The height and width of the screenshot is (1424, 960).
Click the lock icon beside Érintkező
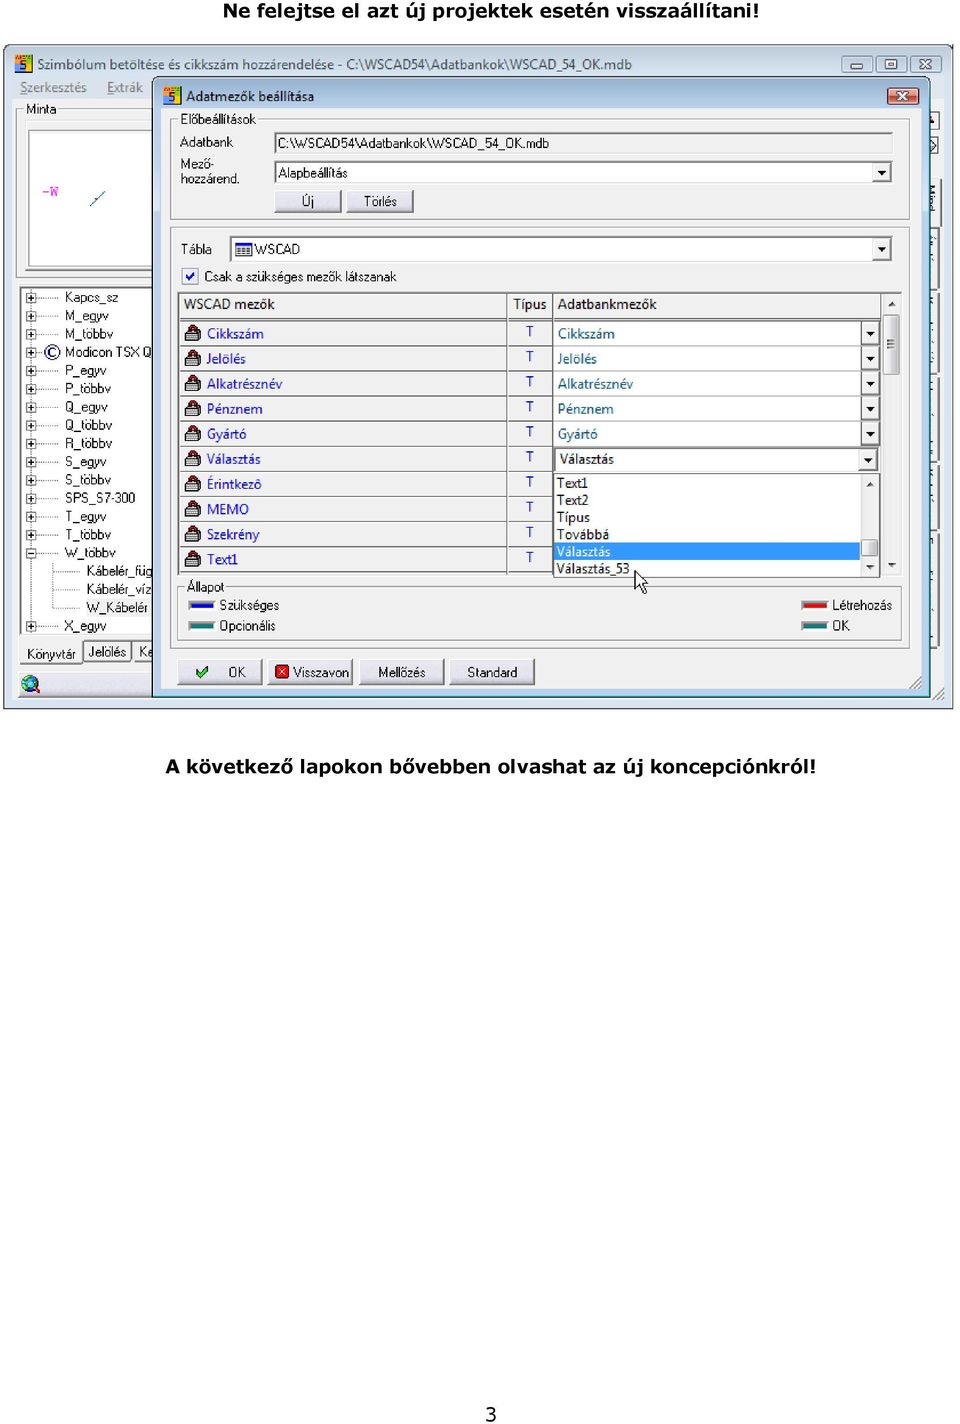tap(193, 483)
